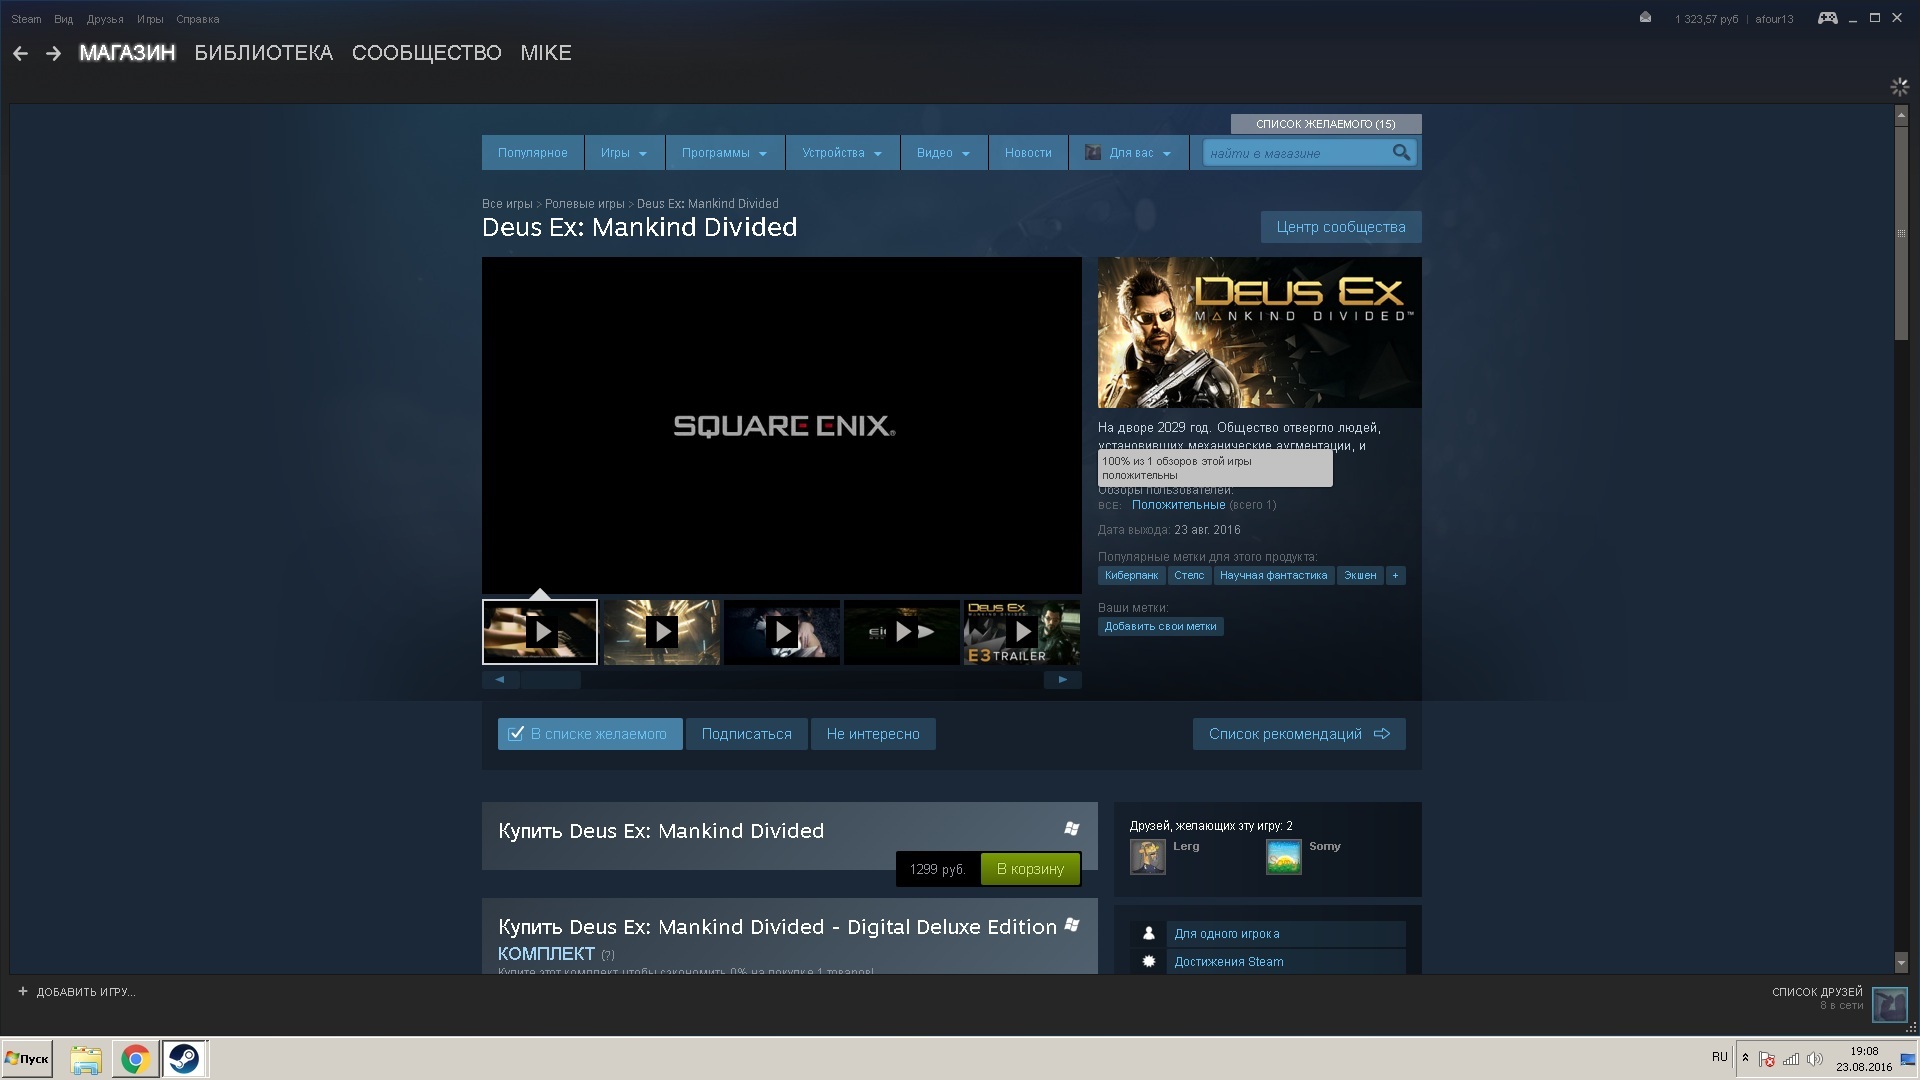Screen dimensions: 1920x1080
Task: Open the volume tray icon
Action: pyautogui.click(x=1814, y=1059)
